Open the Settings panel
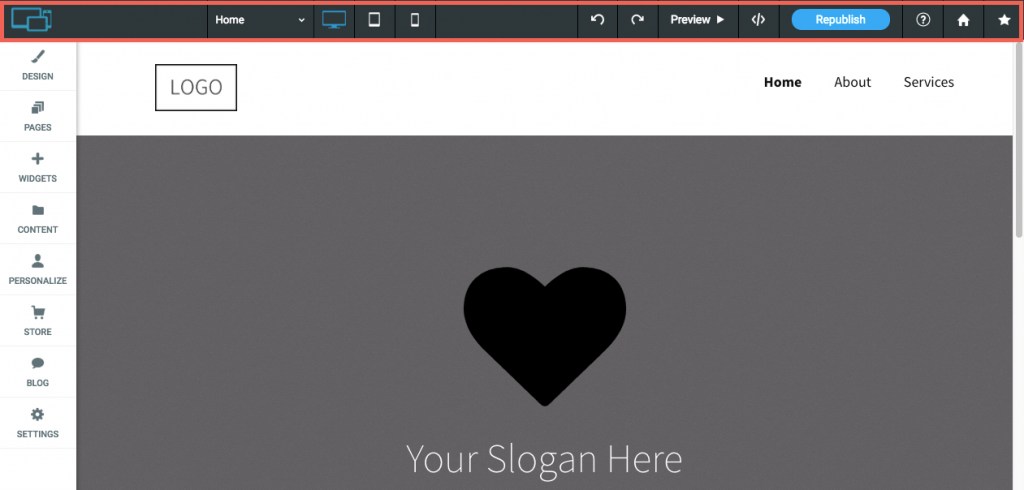The height and width of the screenshot is (490, 1024). pyautogui.click(x=38, y=423)
